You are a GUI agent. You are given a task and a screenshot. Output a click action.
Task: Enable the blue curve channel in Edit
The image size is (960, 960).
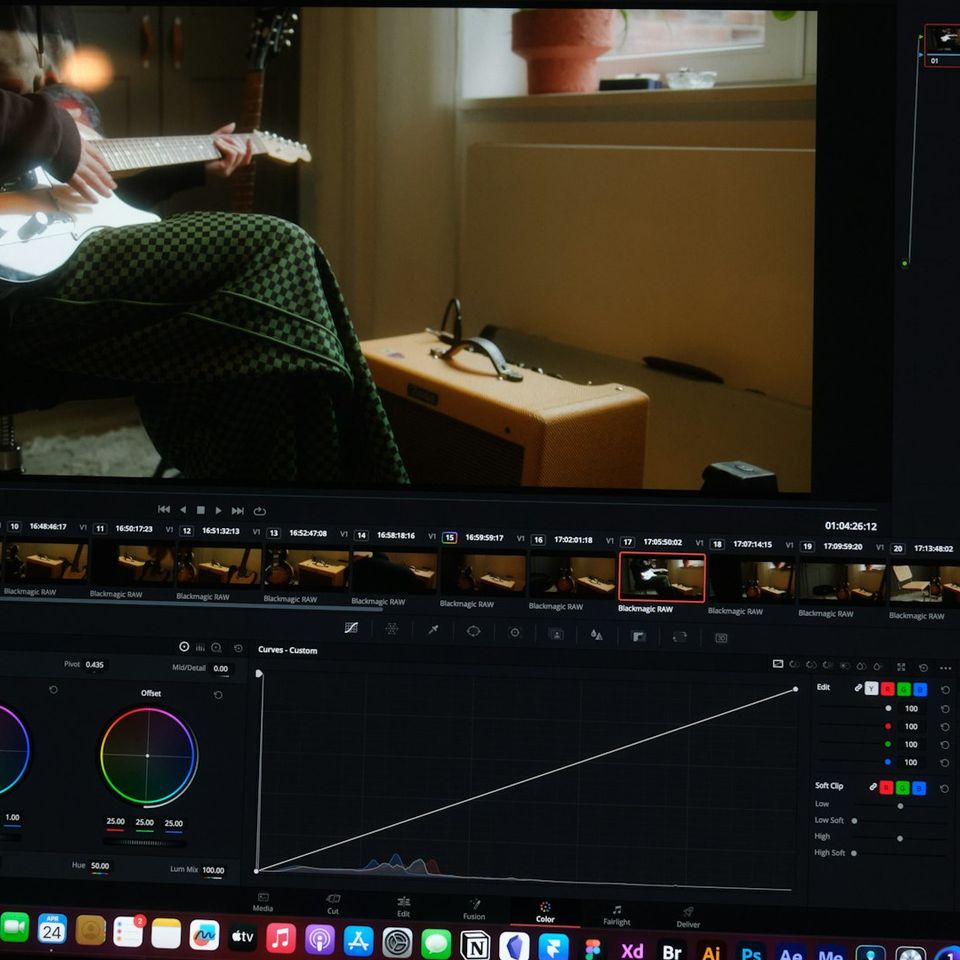[920, 690]
